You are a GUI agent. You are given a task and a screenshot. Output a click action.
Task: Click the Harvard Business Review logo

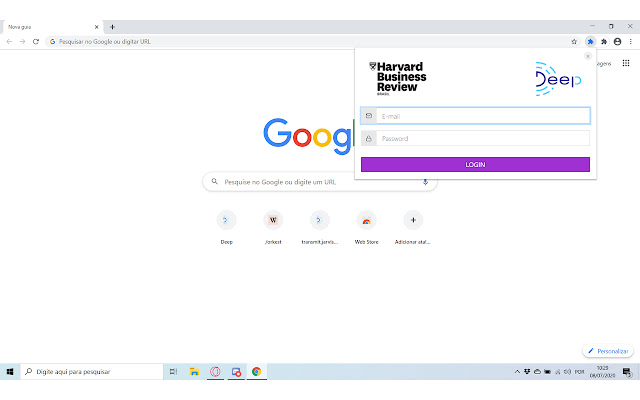click(397, 79)
